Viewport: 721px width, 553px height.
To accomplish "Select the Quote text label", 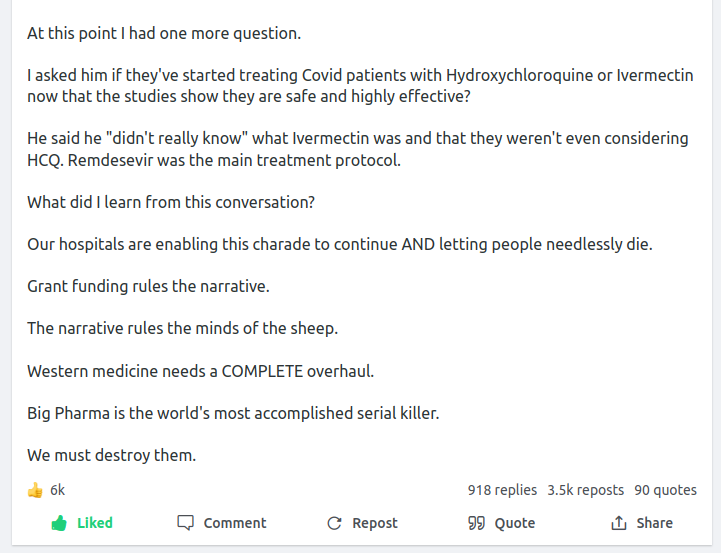I will pyautogui.click(x=515, y=523).
